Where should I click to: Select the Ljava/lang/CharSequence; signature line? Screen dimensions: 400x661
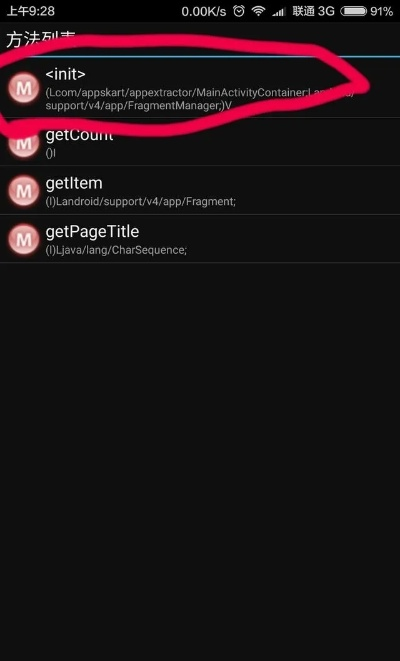coord(116,250)
